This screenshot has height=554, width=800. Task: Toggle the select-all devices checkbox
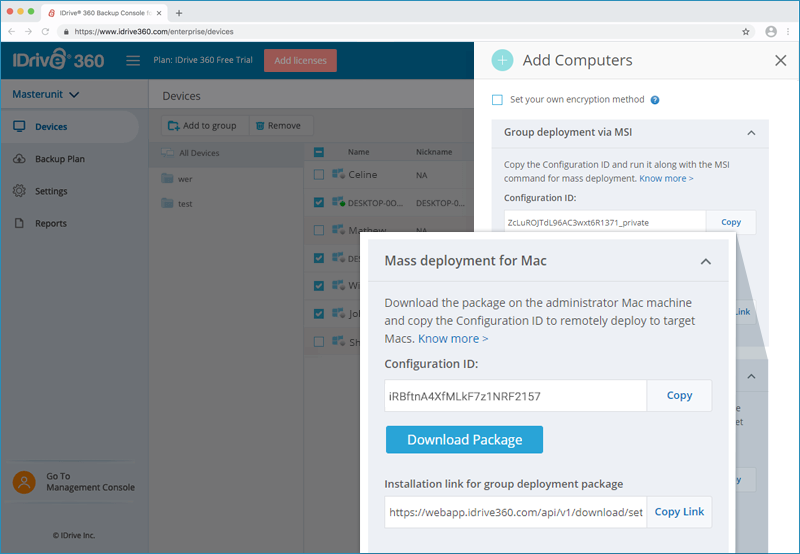point(319,152)
